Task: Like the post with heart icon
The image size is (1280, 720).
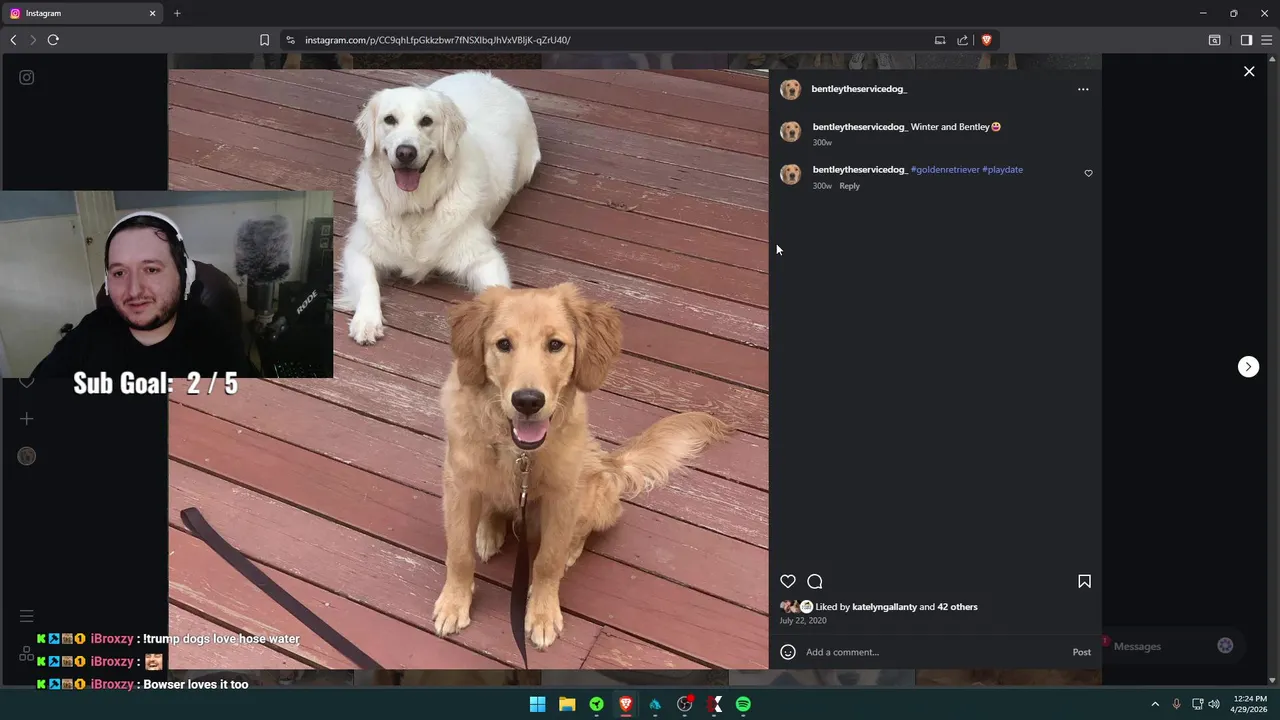Action: coord(788,581)
